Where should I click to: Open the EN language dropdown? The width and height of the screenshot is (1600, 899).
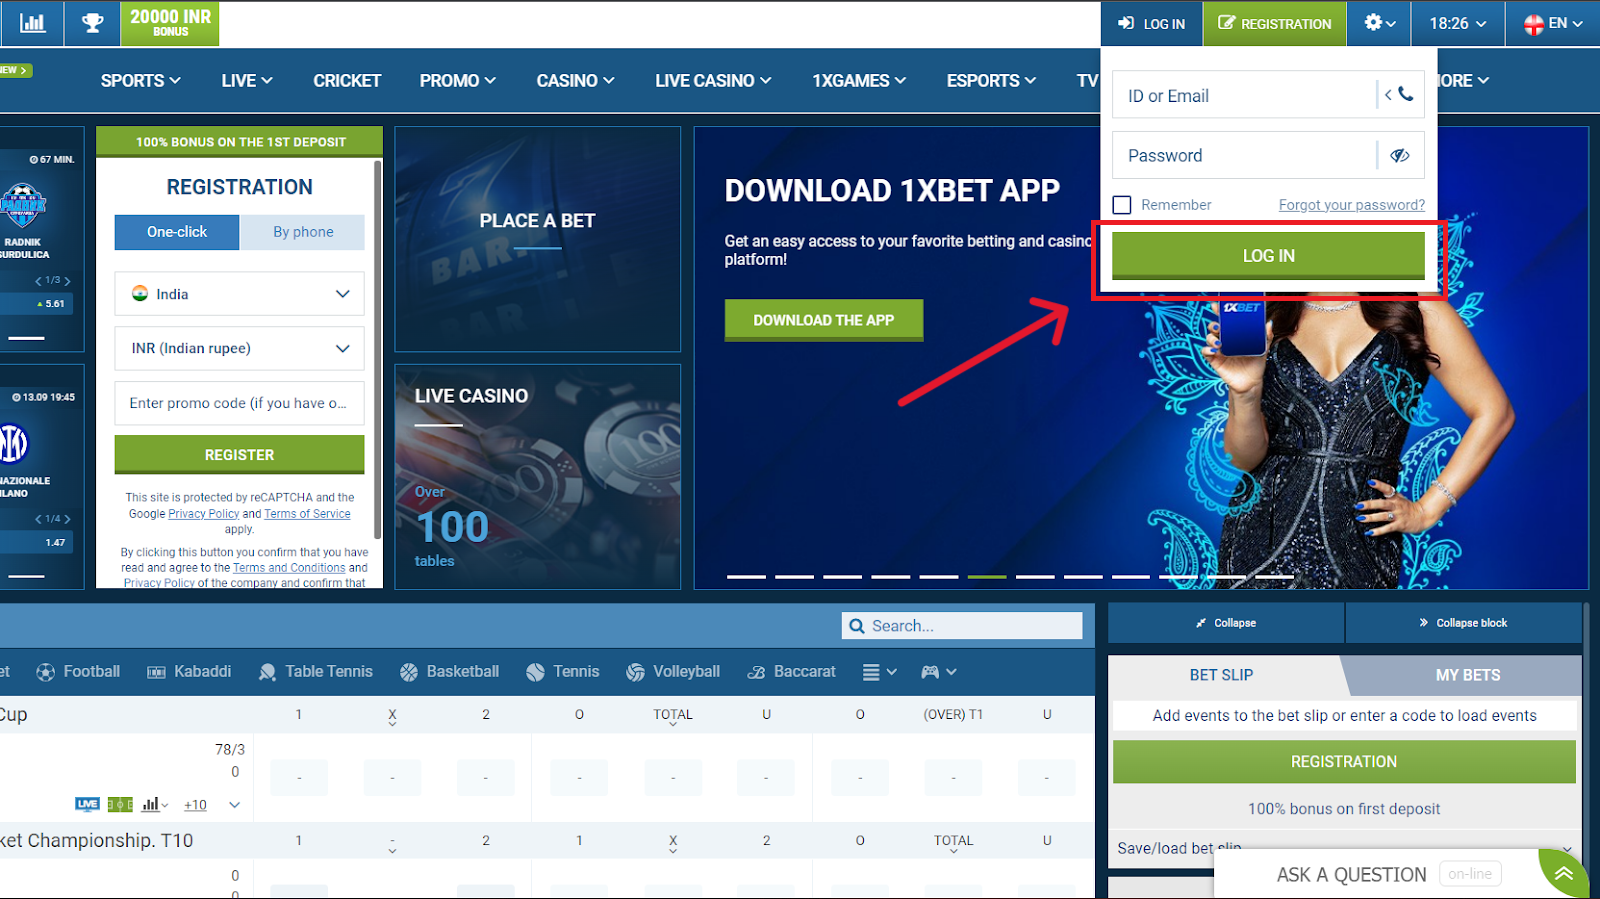pos(1552,23)
